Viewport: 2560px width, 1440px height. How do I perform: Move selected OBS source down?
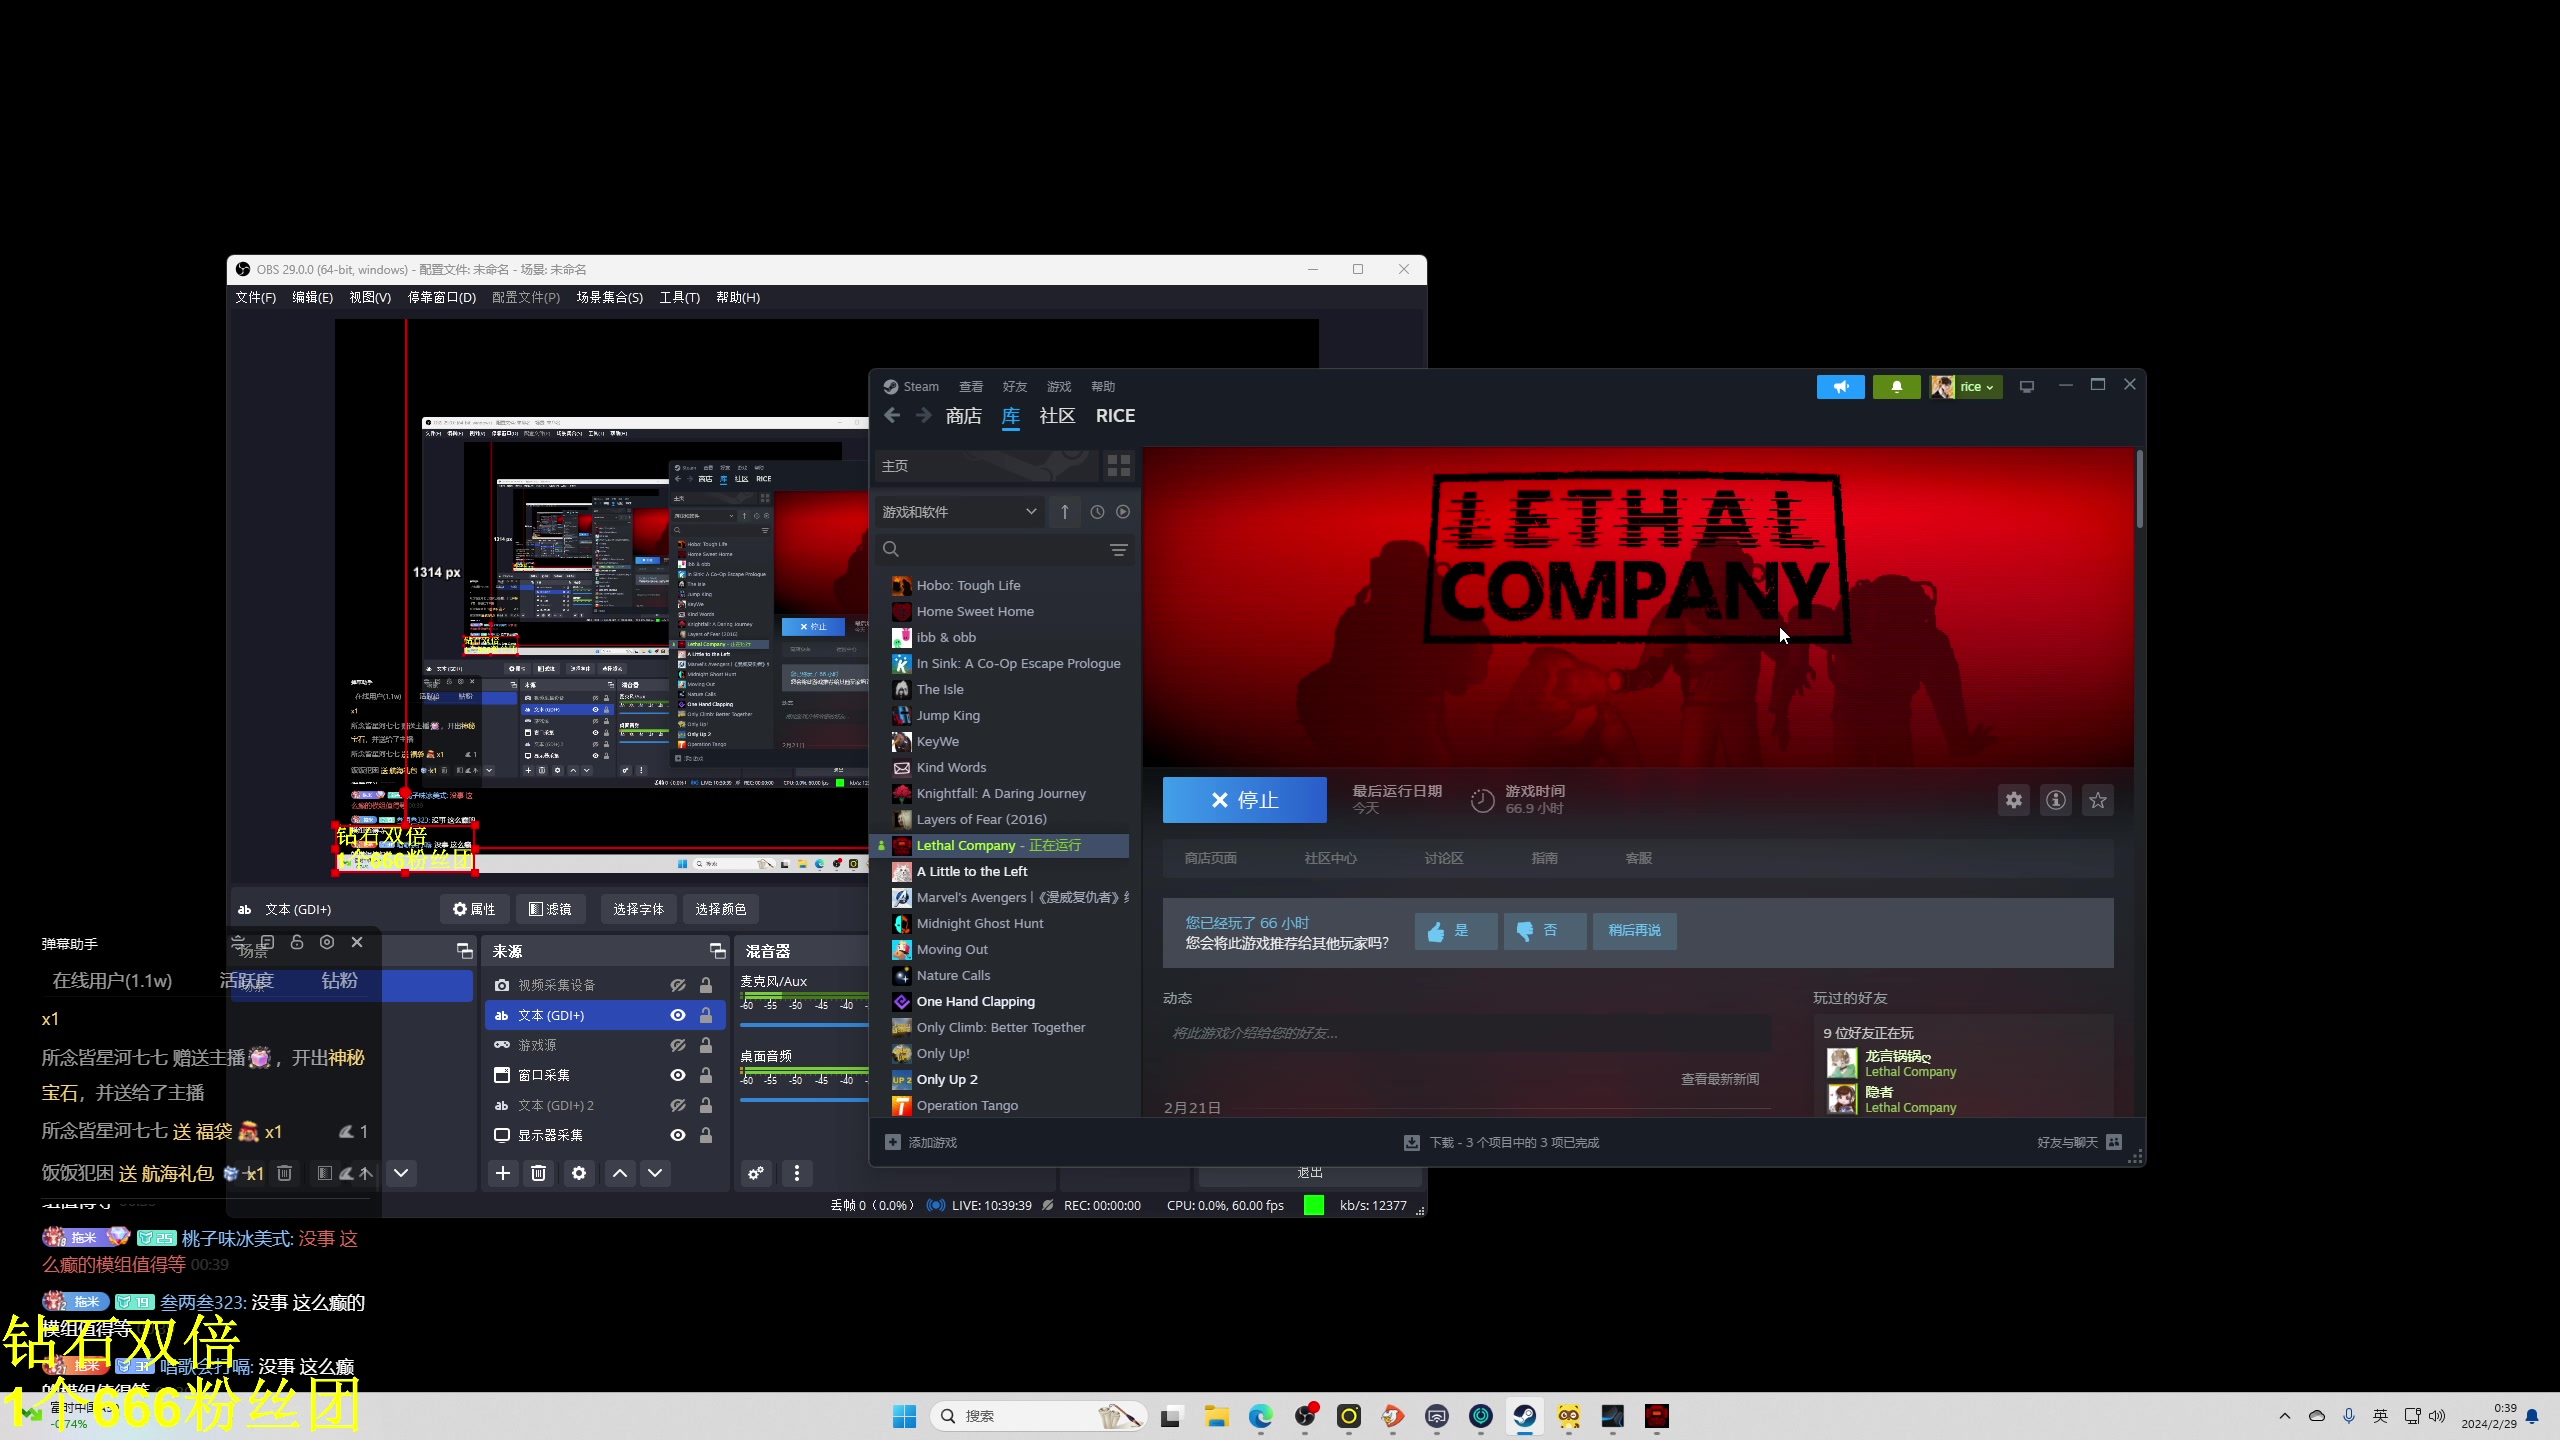pos(655,1173)
